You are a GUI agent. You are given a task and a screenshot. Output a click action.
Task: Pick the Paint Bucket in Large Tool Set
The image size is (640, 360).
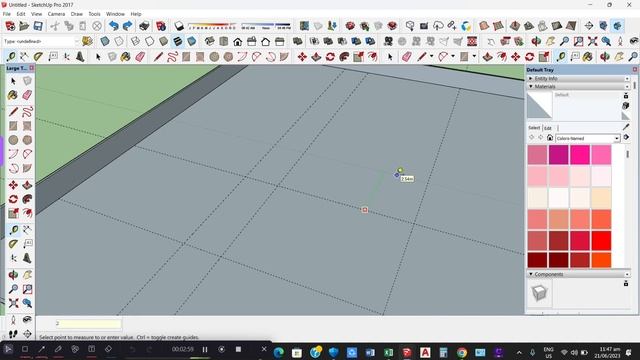[13, 95]
